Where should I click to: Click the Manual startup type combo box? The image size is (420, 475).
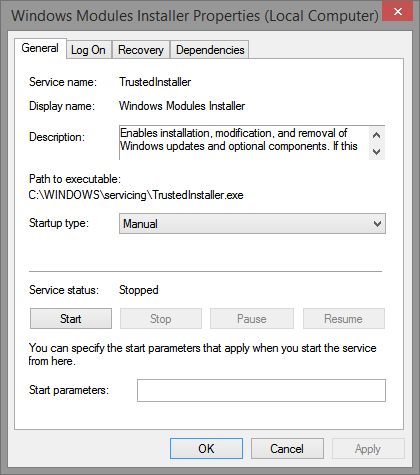pyautogui.click(x=252, y=224)
